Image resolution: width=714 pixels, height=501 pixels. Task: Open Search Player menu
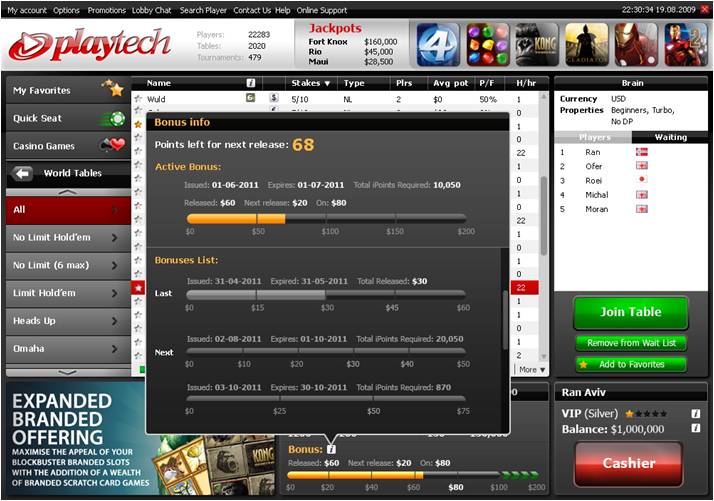click(x=203, y=10)
